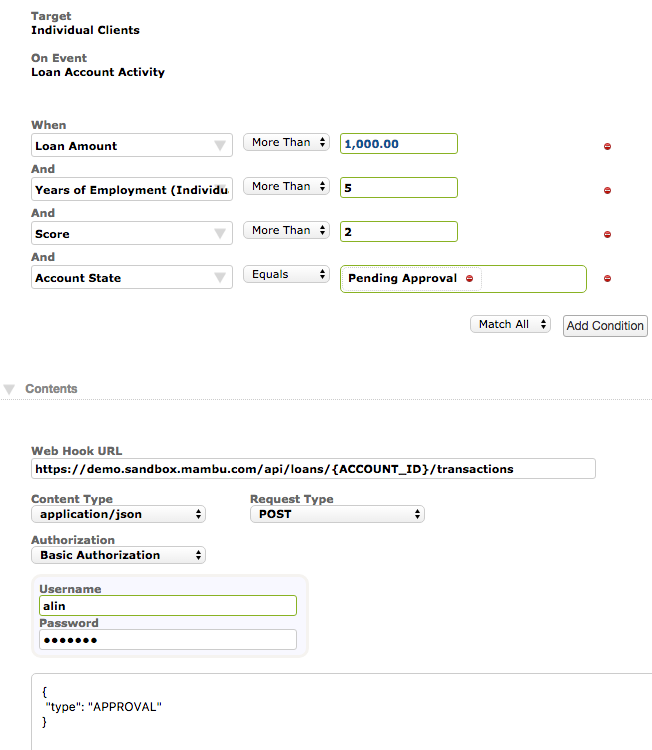Change the Account State Equals operator

coord(286,274)
